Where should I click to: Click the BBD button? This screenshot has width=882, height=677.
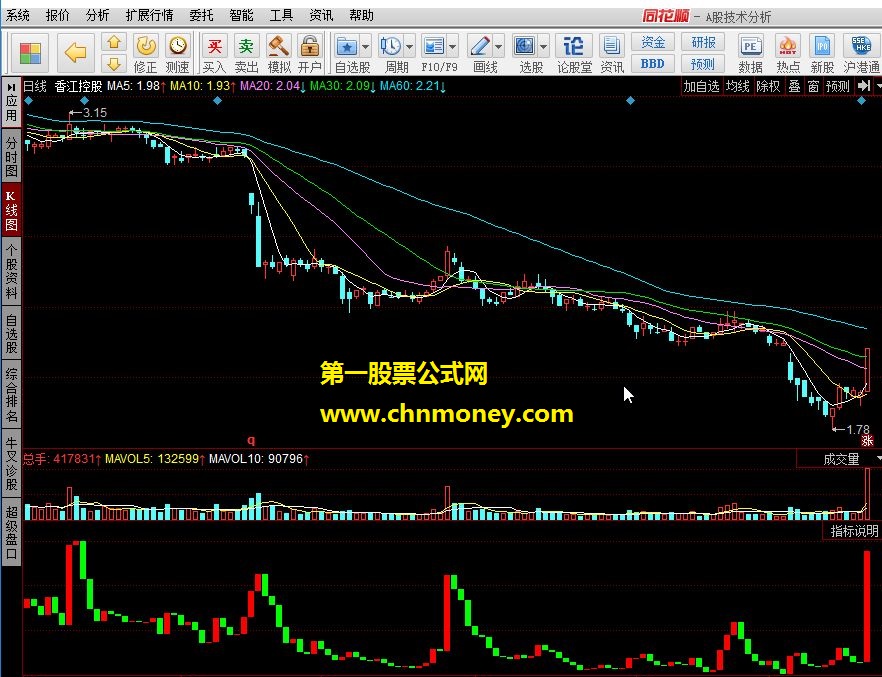(652, 64)
